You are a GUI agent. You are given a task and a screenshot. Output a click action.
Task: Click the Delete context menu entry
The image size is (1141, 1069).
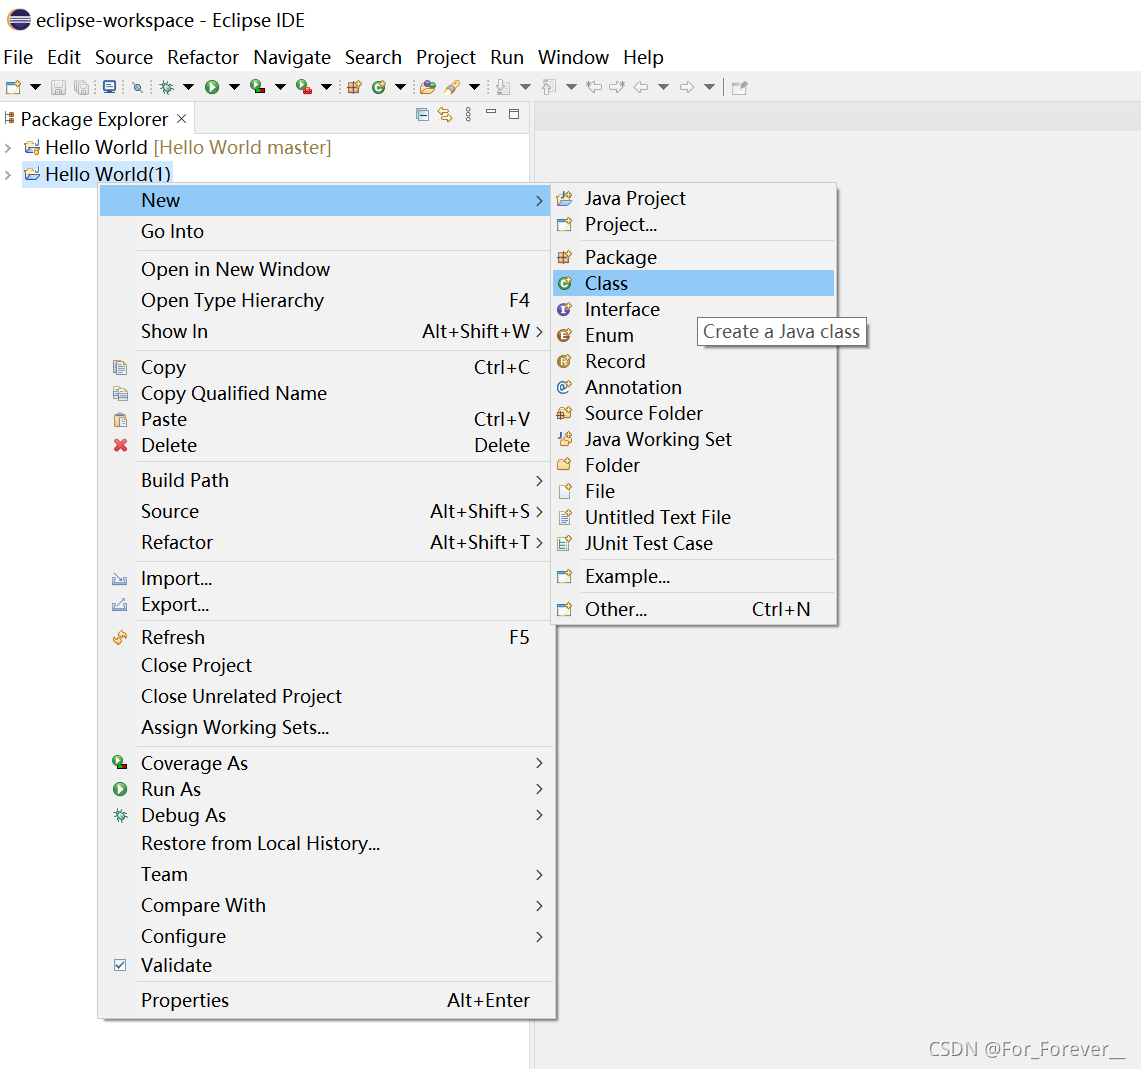click(326, 445)
